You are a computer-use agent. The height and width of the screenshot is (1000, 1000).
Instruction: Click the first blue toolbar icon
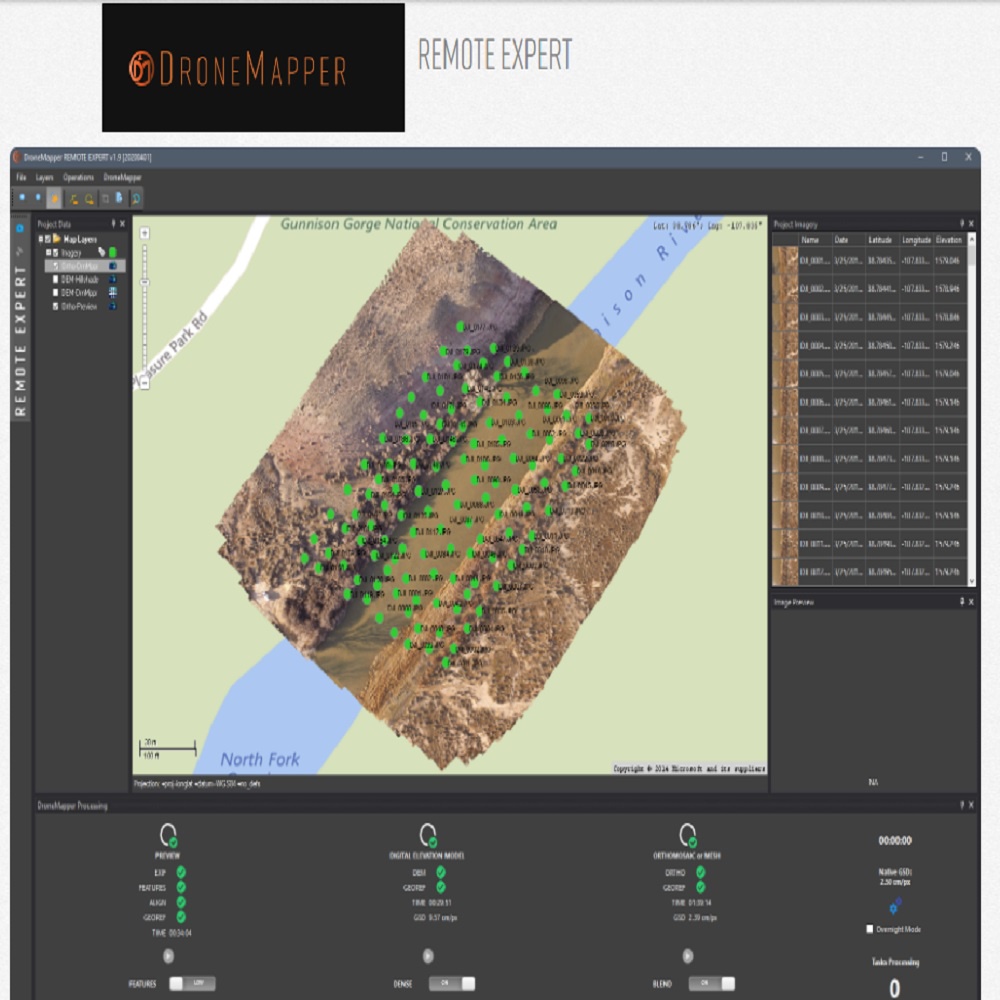22,198
